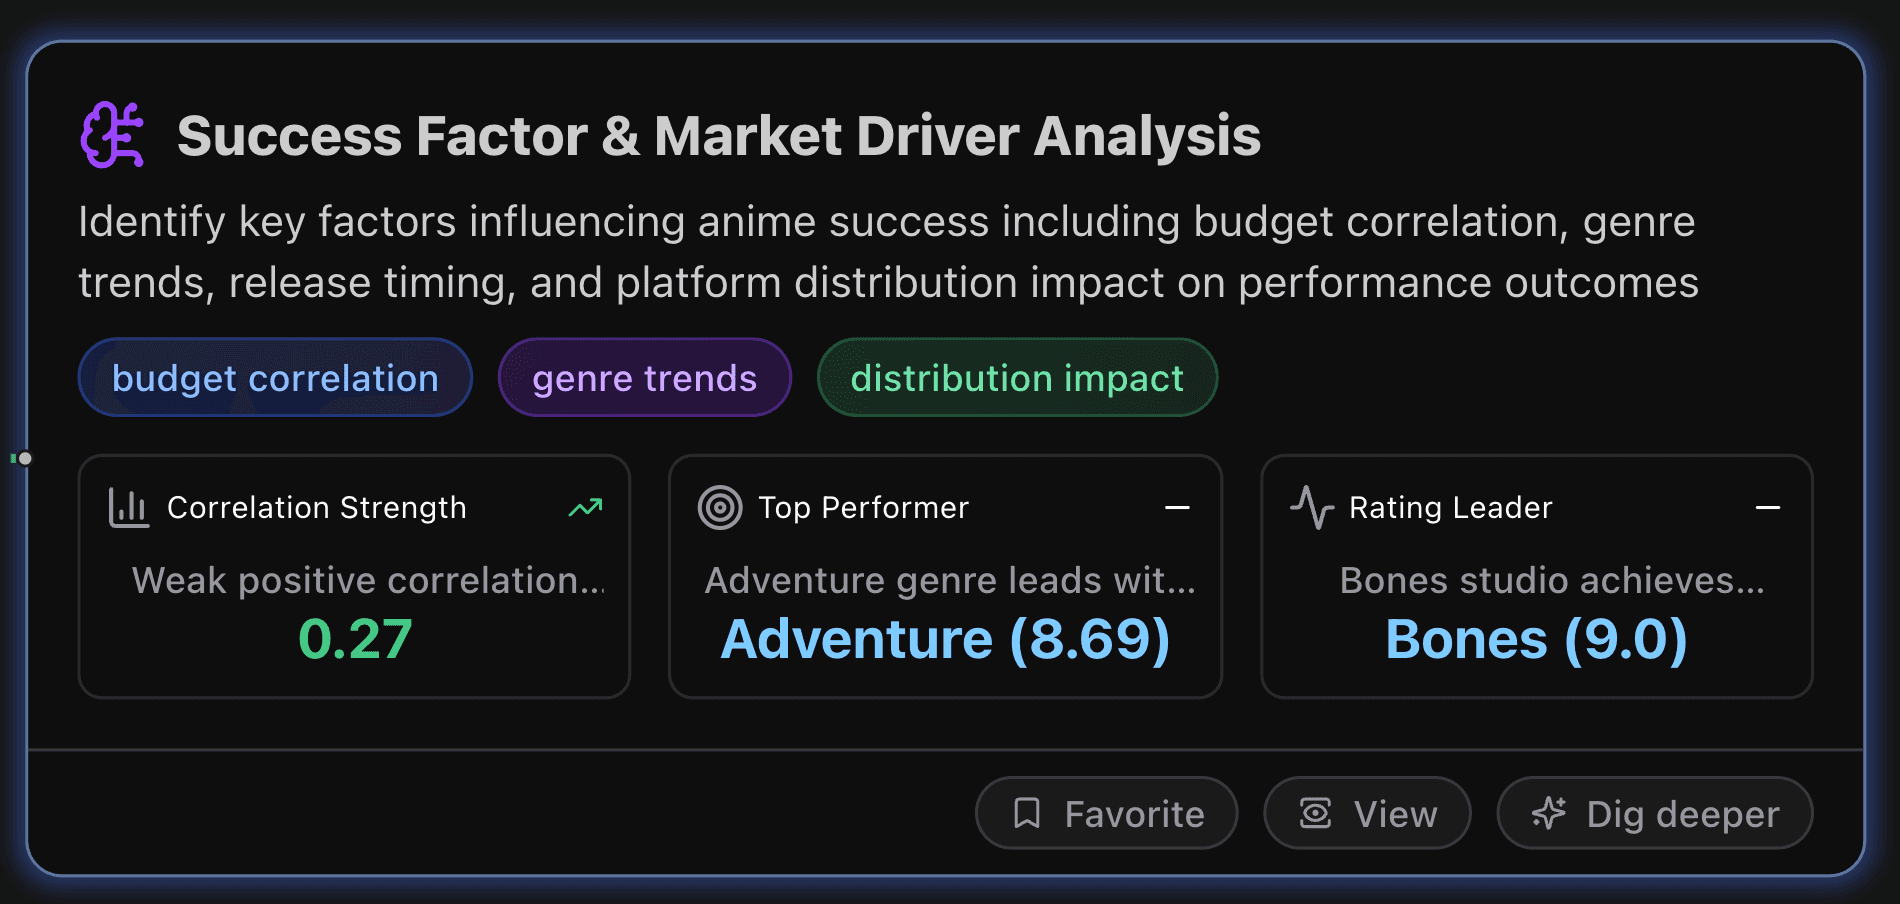1900x904 pixels.
Task: Click the target icon on the Top Performer card
Action: click(722, 507)
